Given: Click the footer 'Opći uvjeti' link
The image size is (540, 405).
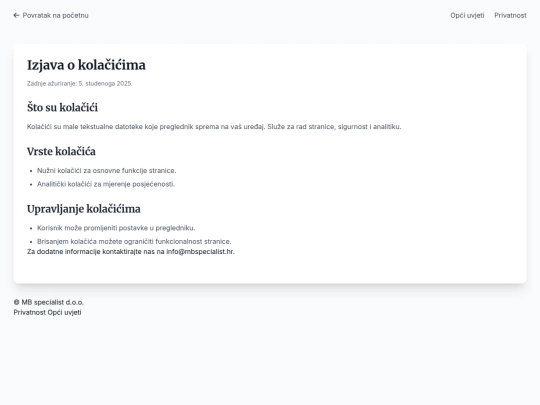Looking at the screenshot, I should click(x=64, y=312).
